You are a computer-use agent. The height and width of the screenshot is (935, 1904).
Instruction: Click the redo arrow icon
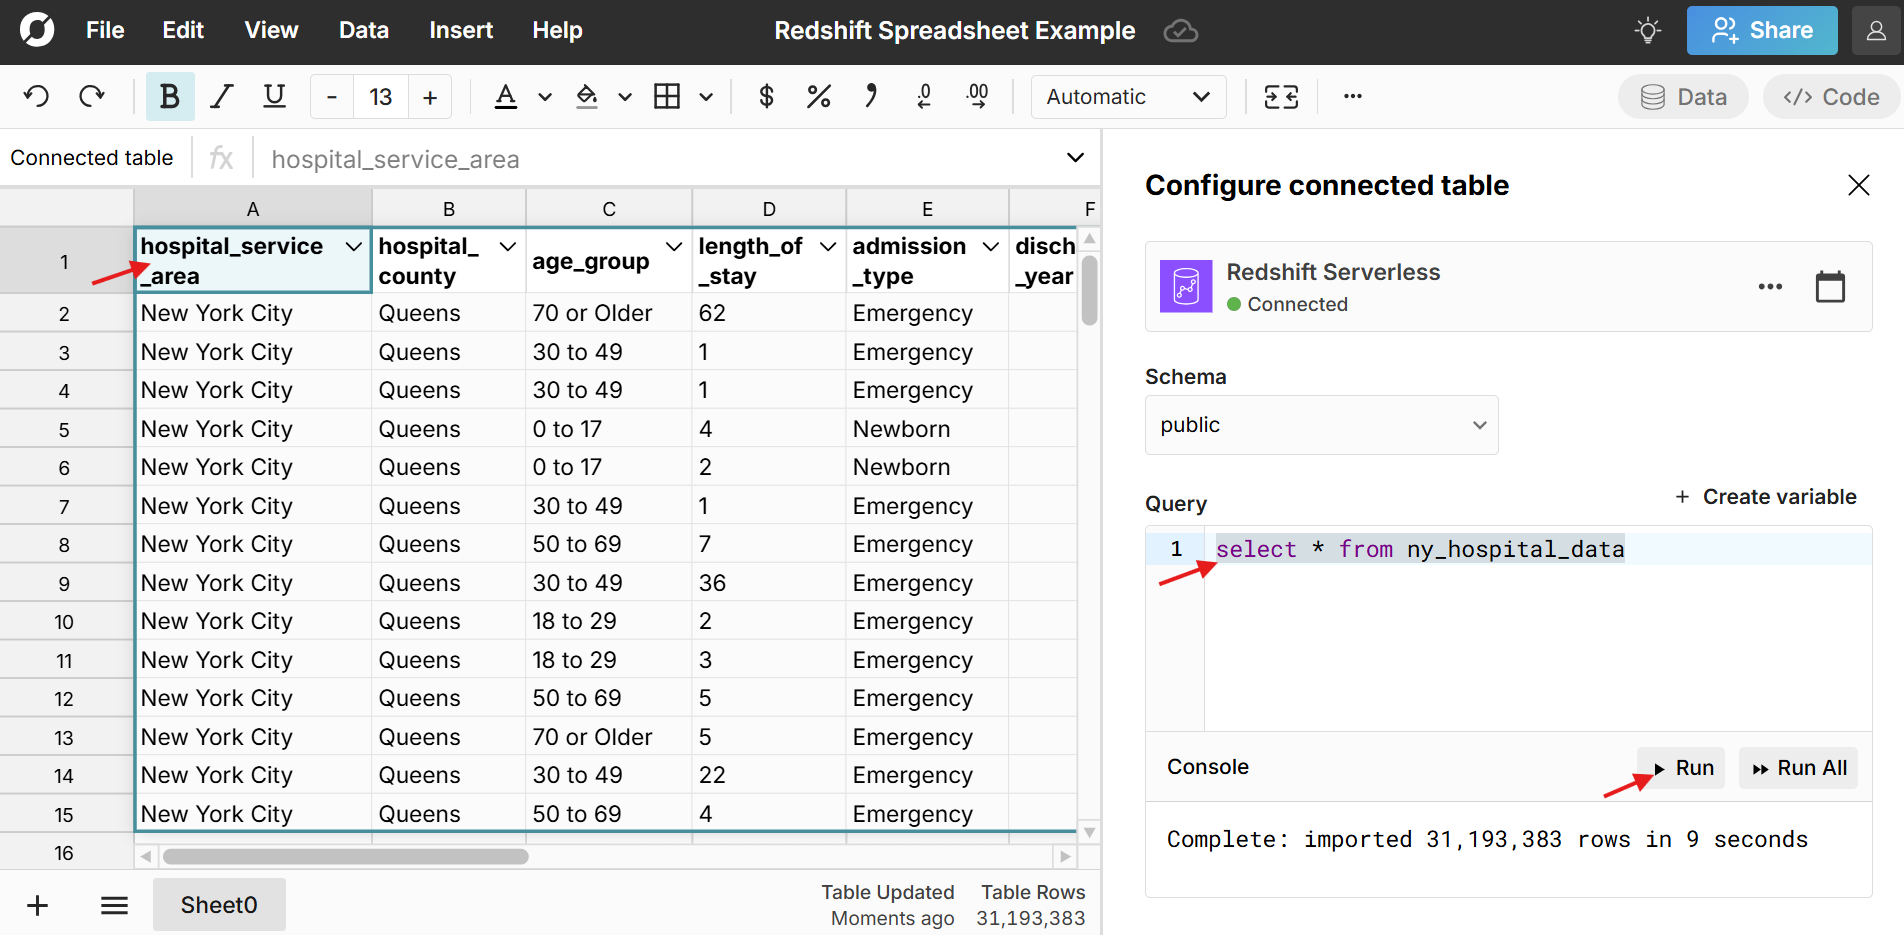tap(92, 97)
